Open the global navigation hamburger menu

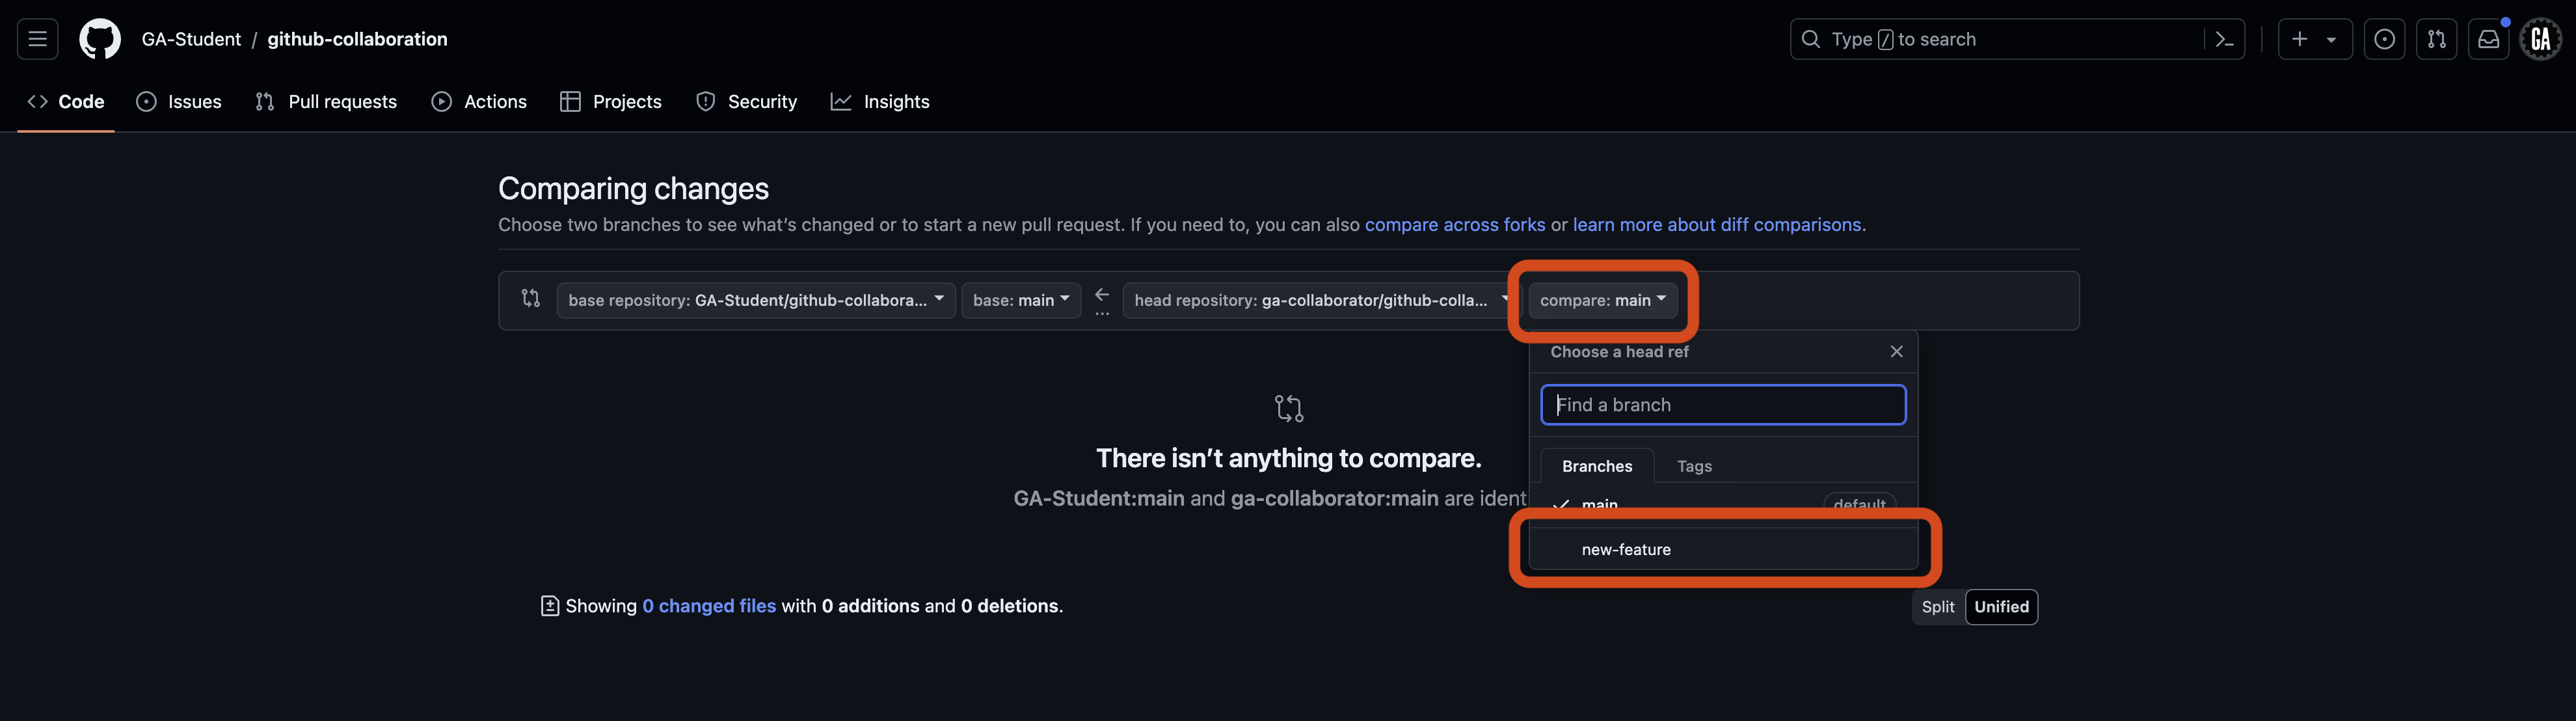(36, 38)
